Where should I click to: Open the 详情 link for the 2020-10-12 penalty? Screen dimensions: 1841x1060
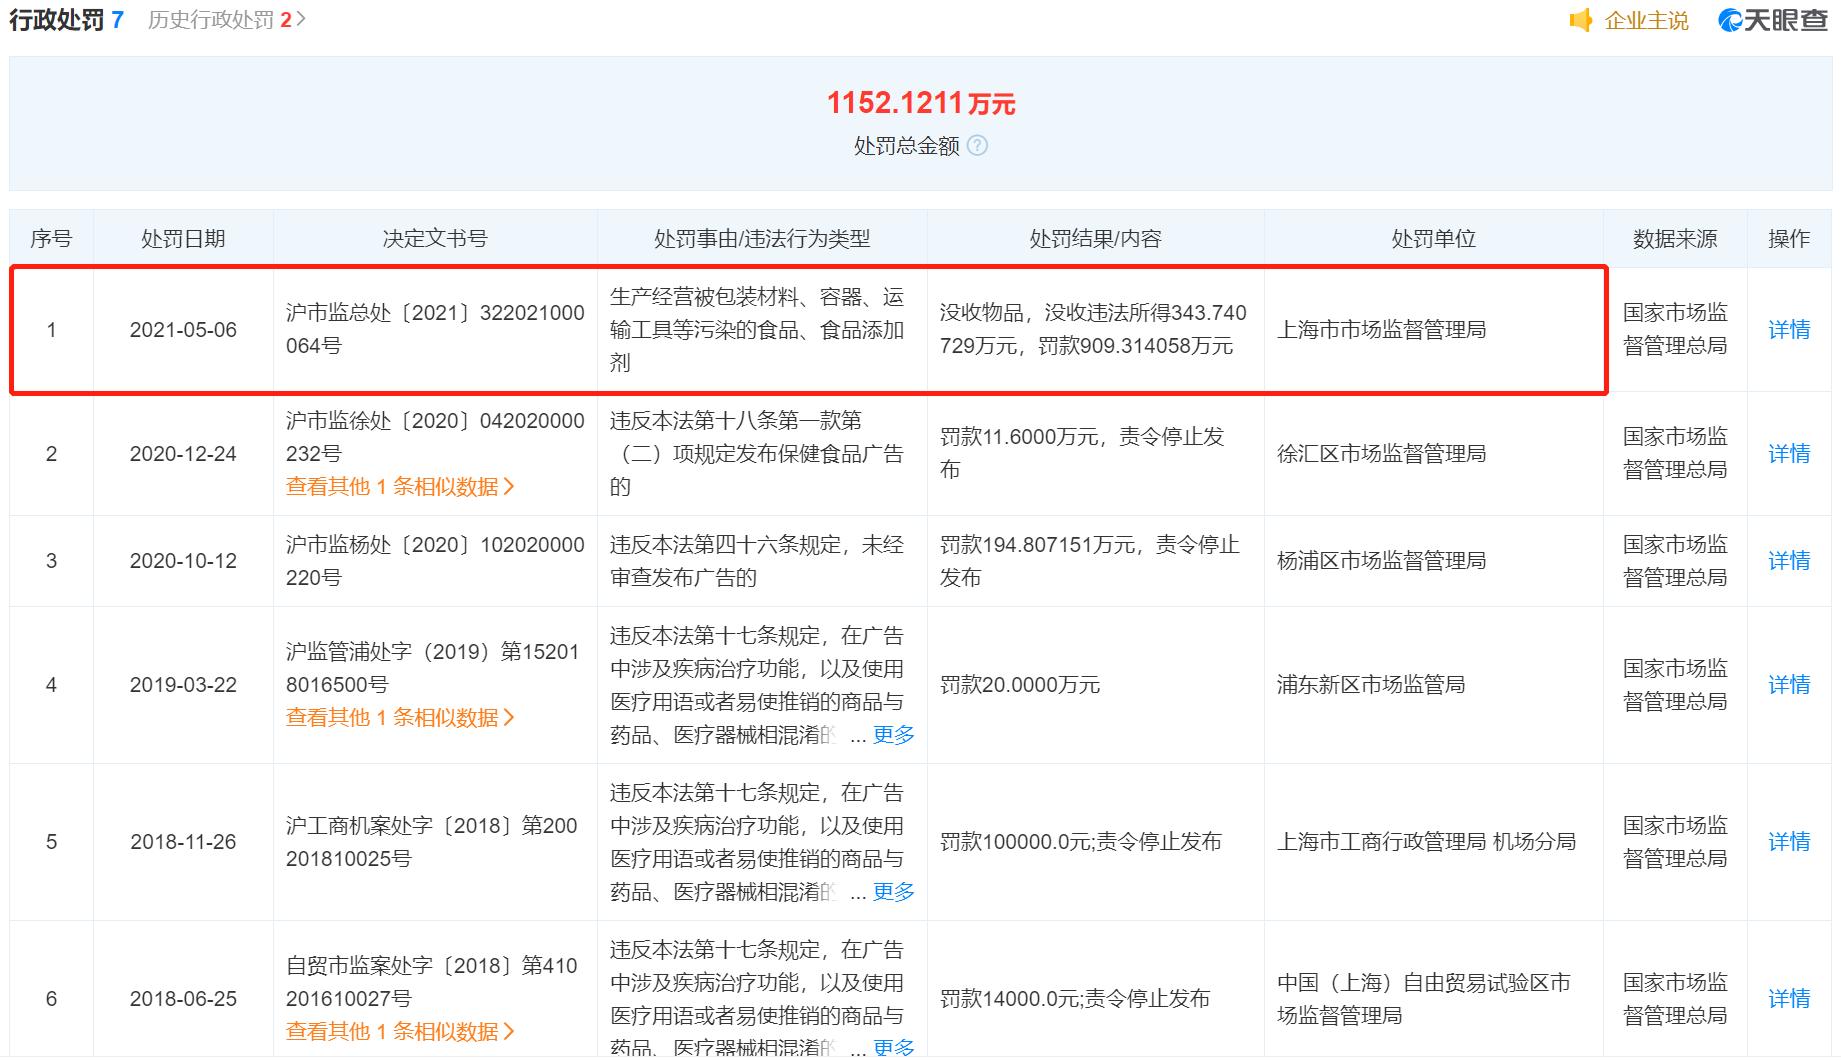click(x=1789, y=560)
